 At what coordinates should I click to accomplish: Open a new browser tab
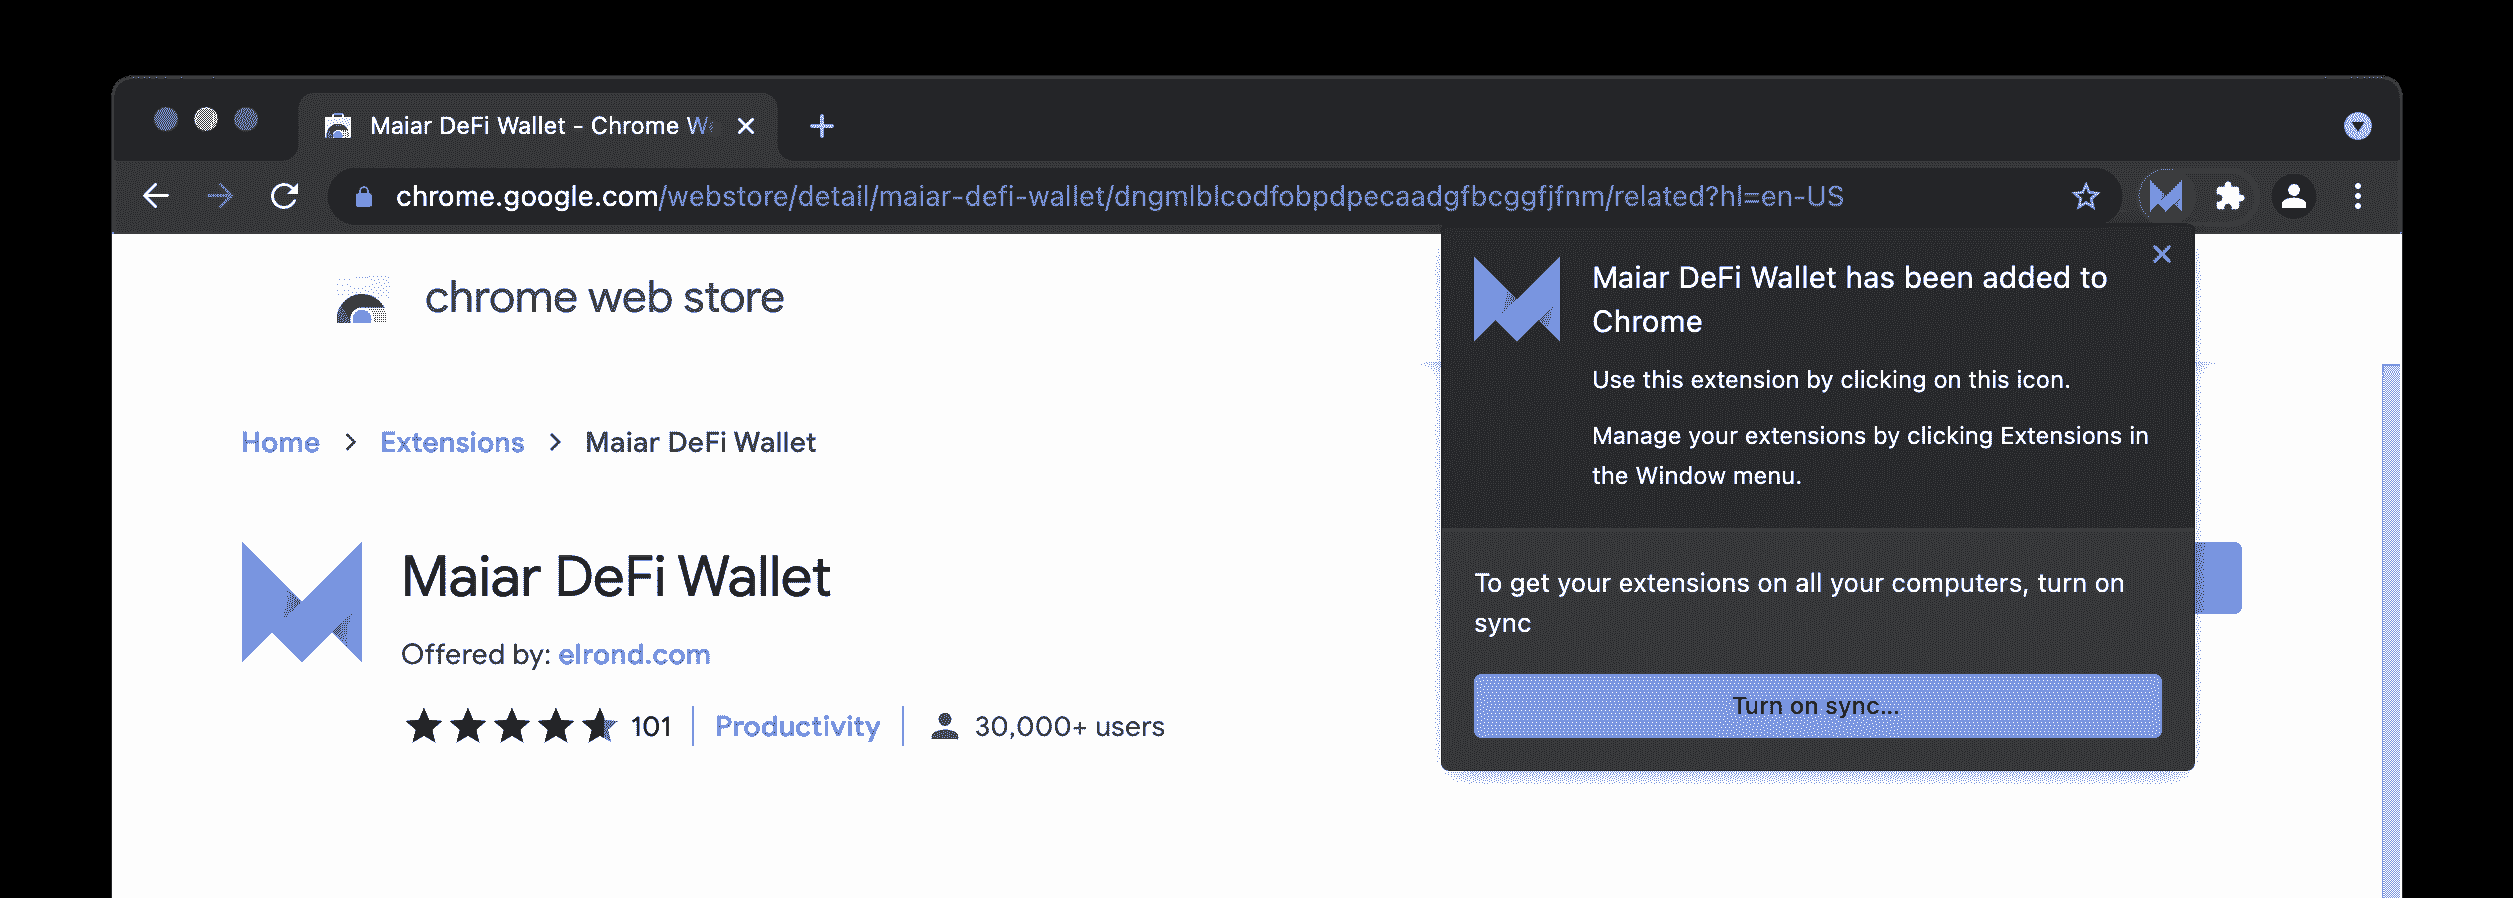(822, 126)
